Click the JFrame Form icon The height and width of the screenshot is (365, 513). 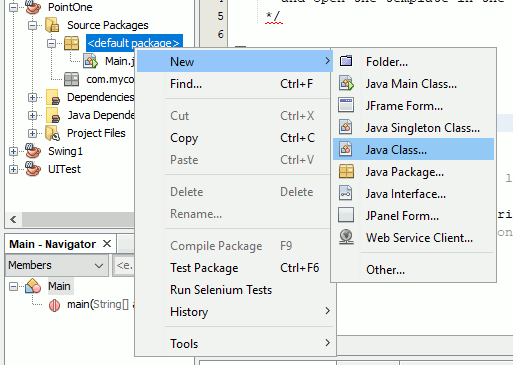point(346,105)
